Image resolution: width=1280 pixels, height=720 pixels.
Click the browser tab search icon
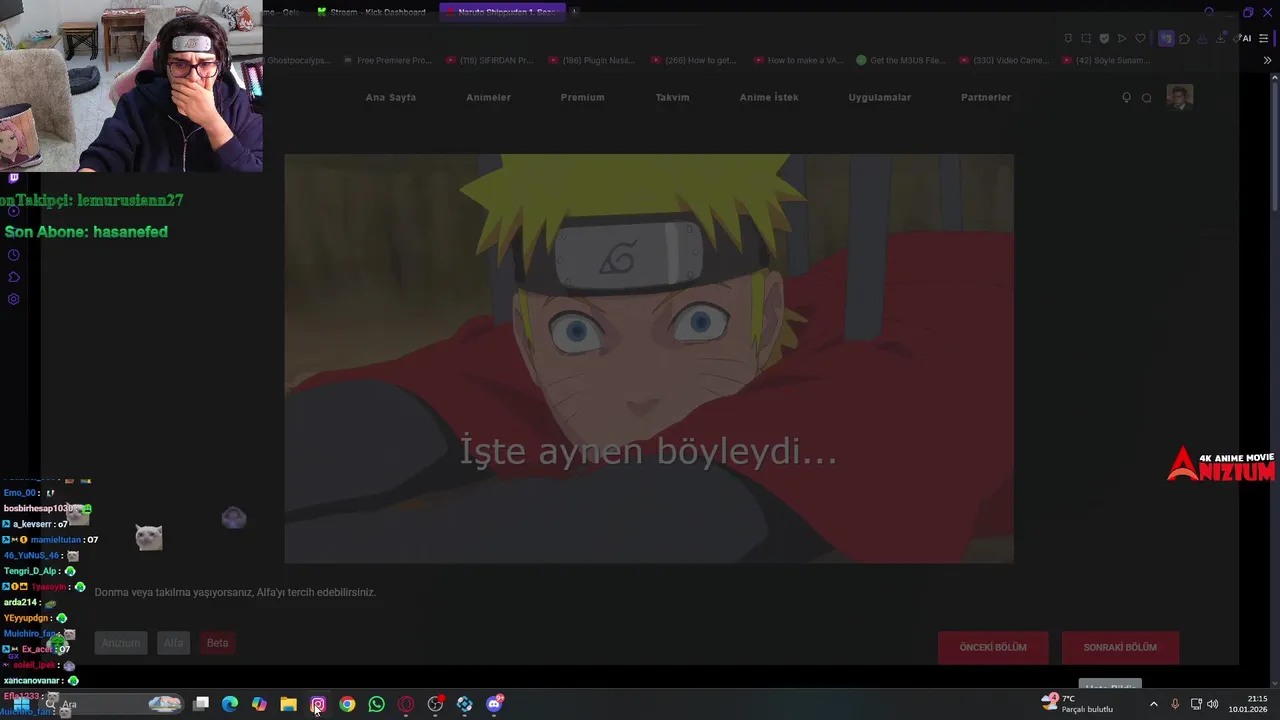pyautogui.click(x=1209, y=12)
